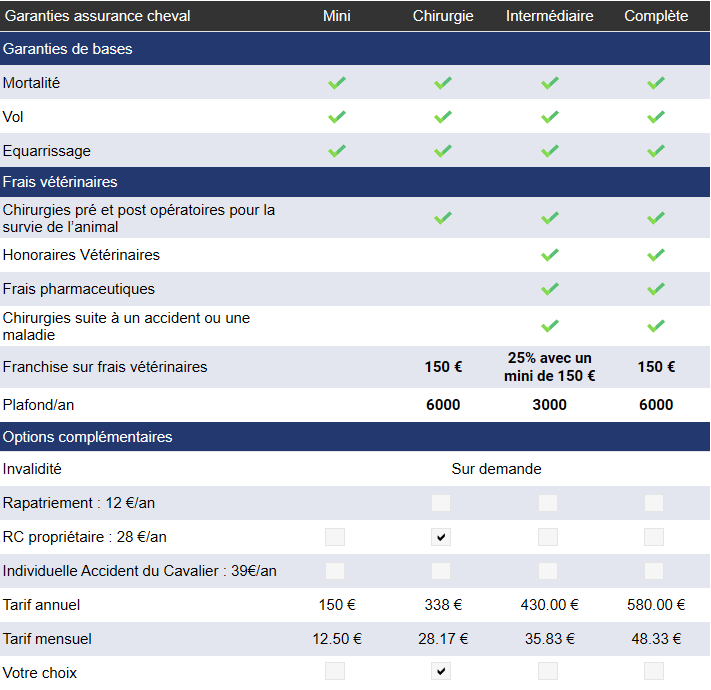Tick Individuelle Accident du Cavalier for Chirurgie

coord(441,571)
